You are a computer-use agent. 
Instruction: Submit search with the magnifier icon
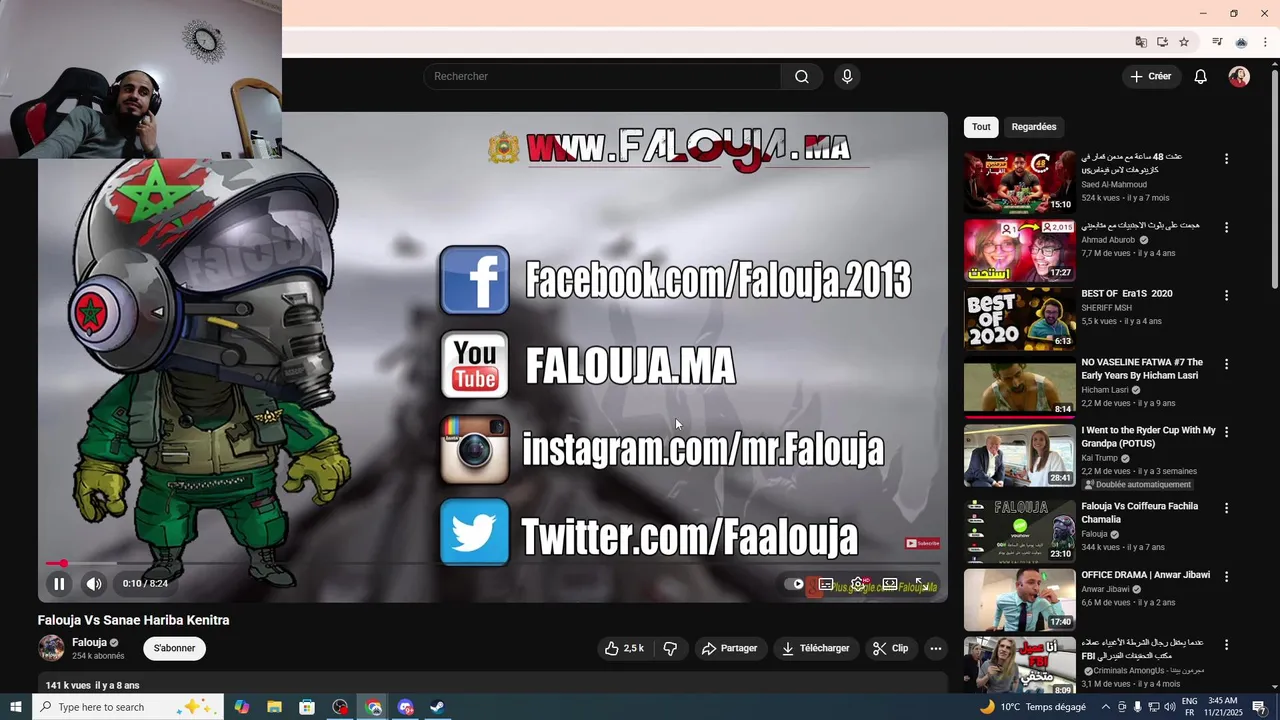pyautogui.click(x=802, y=77)
